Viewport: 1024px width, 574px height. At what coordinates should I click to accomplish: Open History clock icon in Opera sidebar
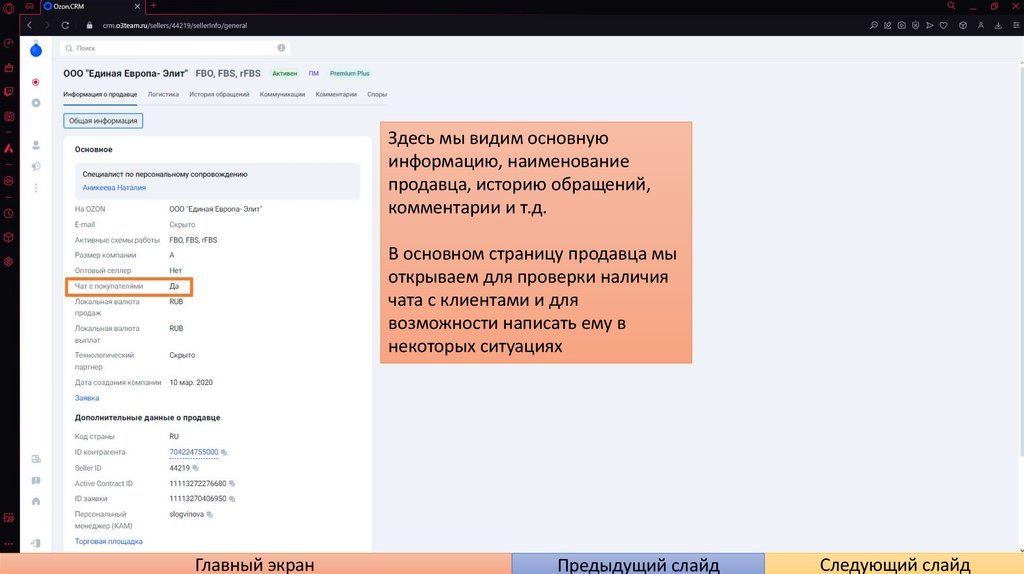click(8, 214)
